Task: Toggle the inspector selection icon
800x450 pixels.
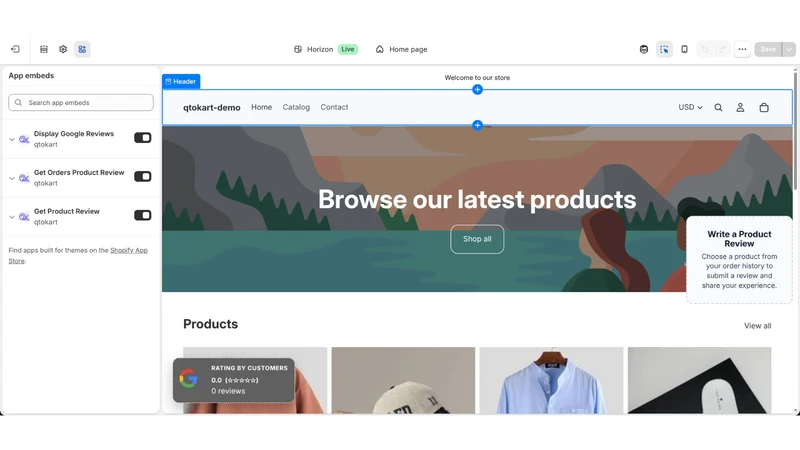Action: tap(664, 49)
